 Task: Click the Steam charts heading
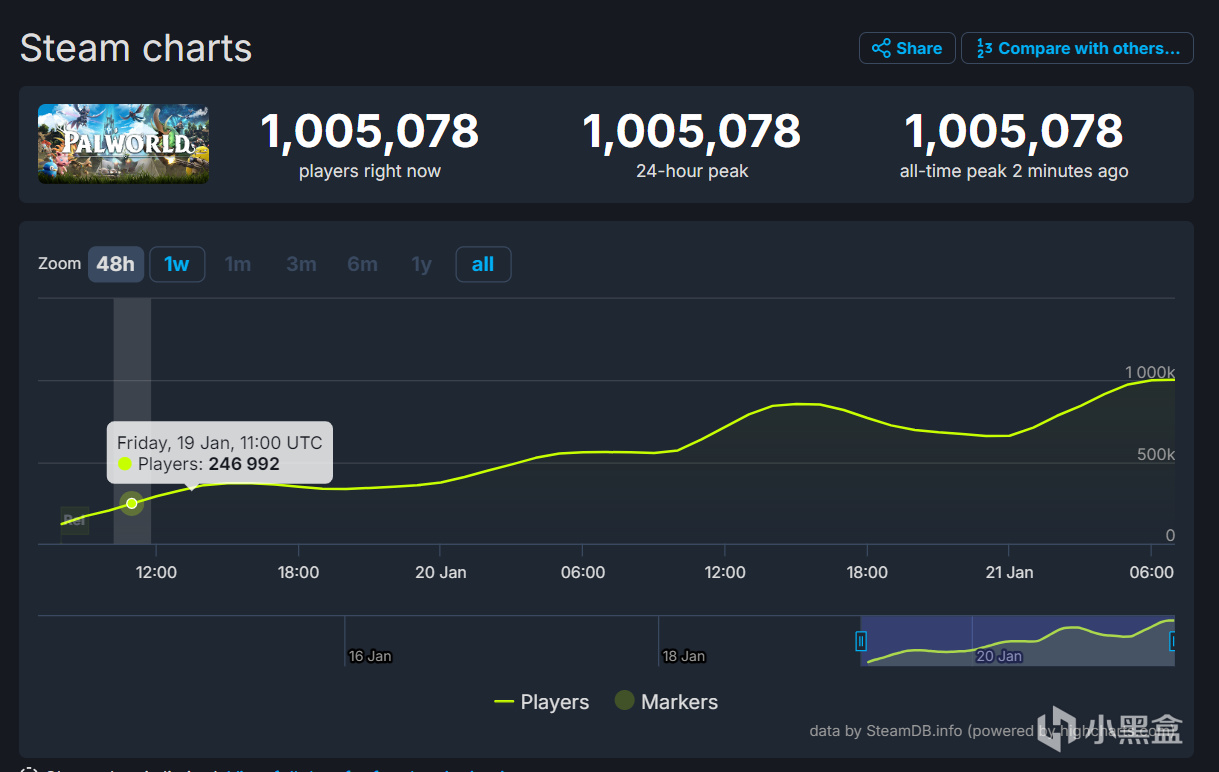[x=136, y=48]
